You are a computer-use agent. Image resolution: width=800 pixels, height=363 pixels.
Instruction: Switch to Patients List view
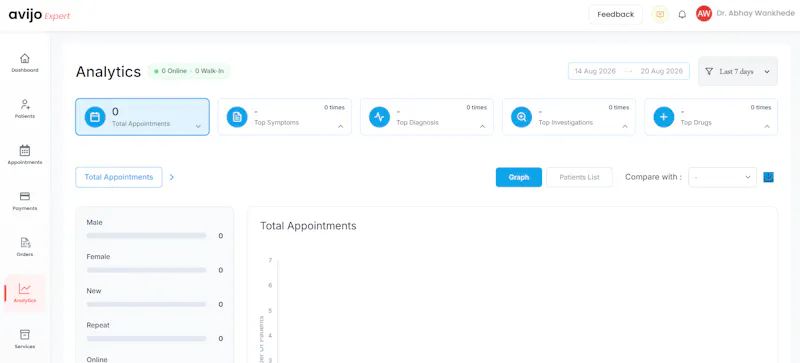click(579, 177)
